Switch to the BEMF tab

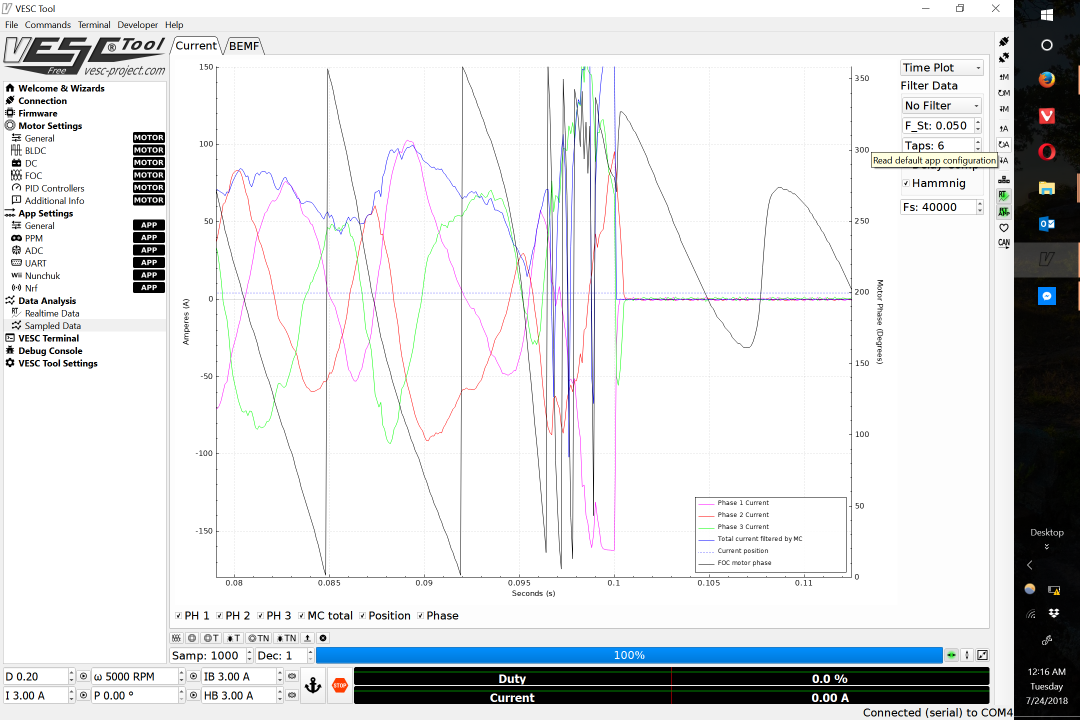coord(243,45)
